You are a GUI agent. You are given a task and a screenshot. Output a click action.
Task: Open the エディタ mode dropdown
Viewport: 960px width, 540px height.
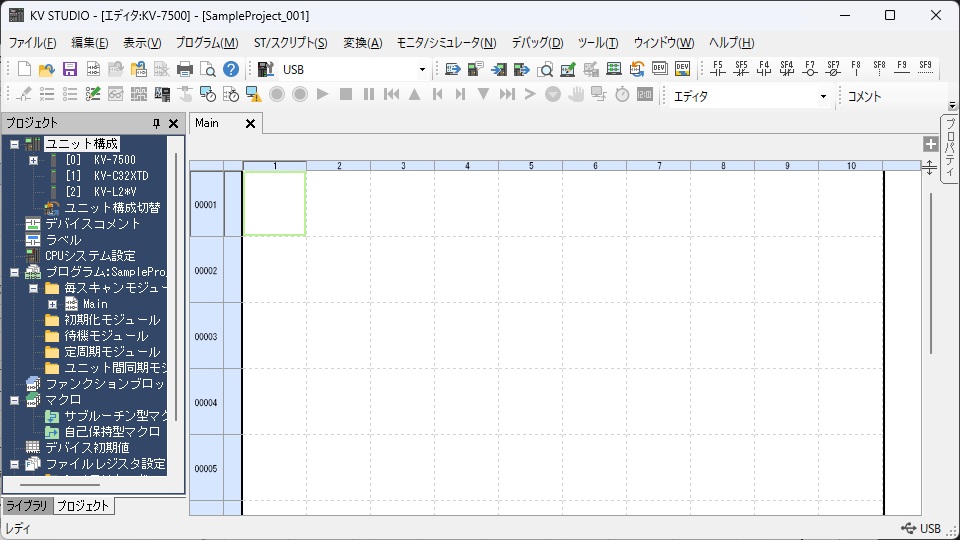coord(823,97)
